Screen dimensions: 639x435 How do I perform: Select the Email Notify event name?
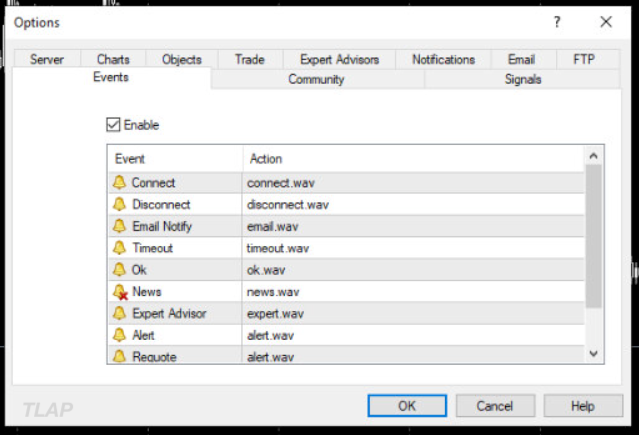click(162, 226)
